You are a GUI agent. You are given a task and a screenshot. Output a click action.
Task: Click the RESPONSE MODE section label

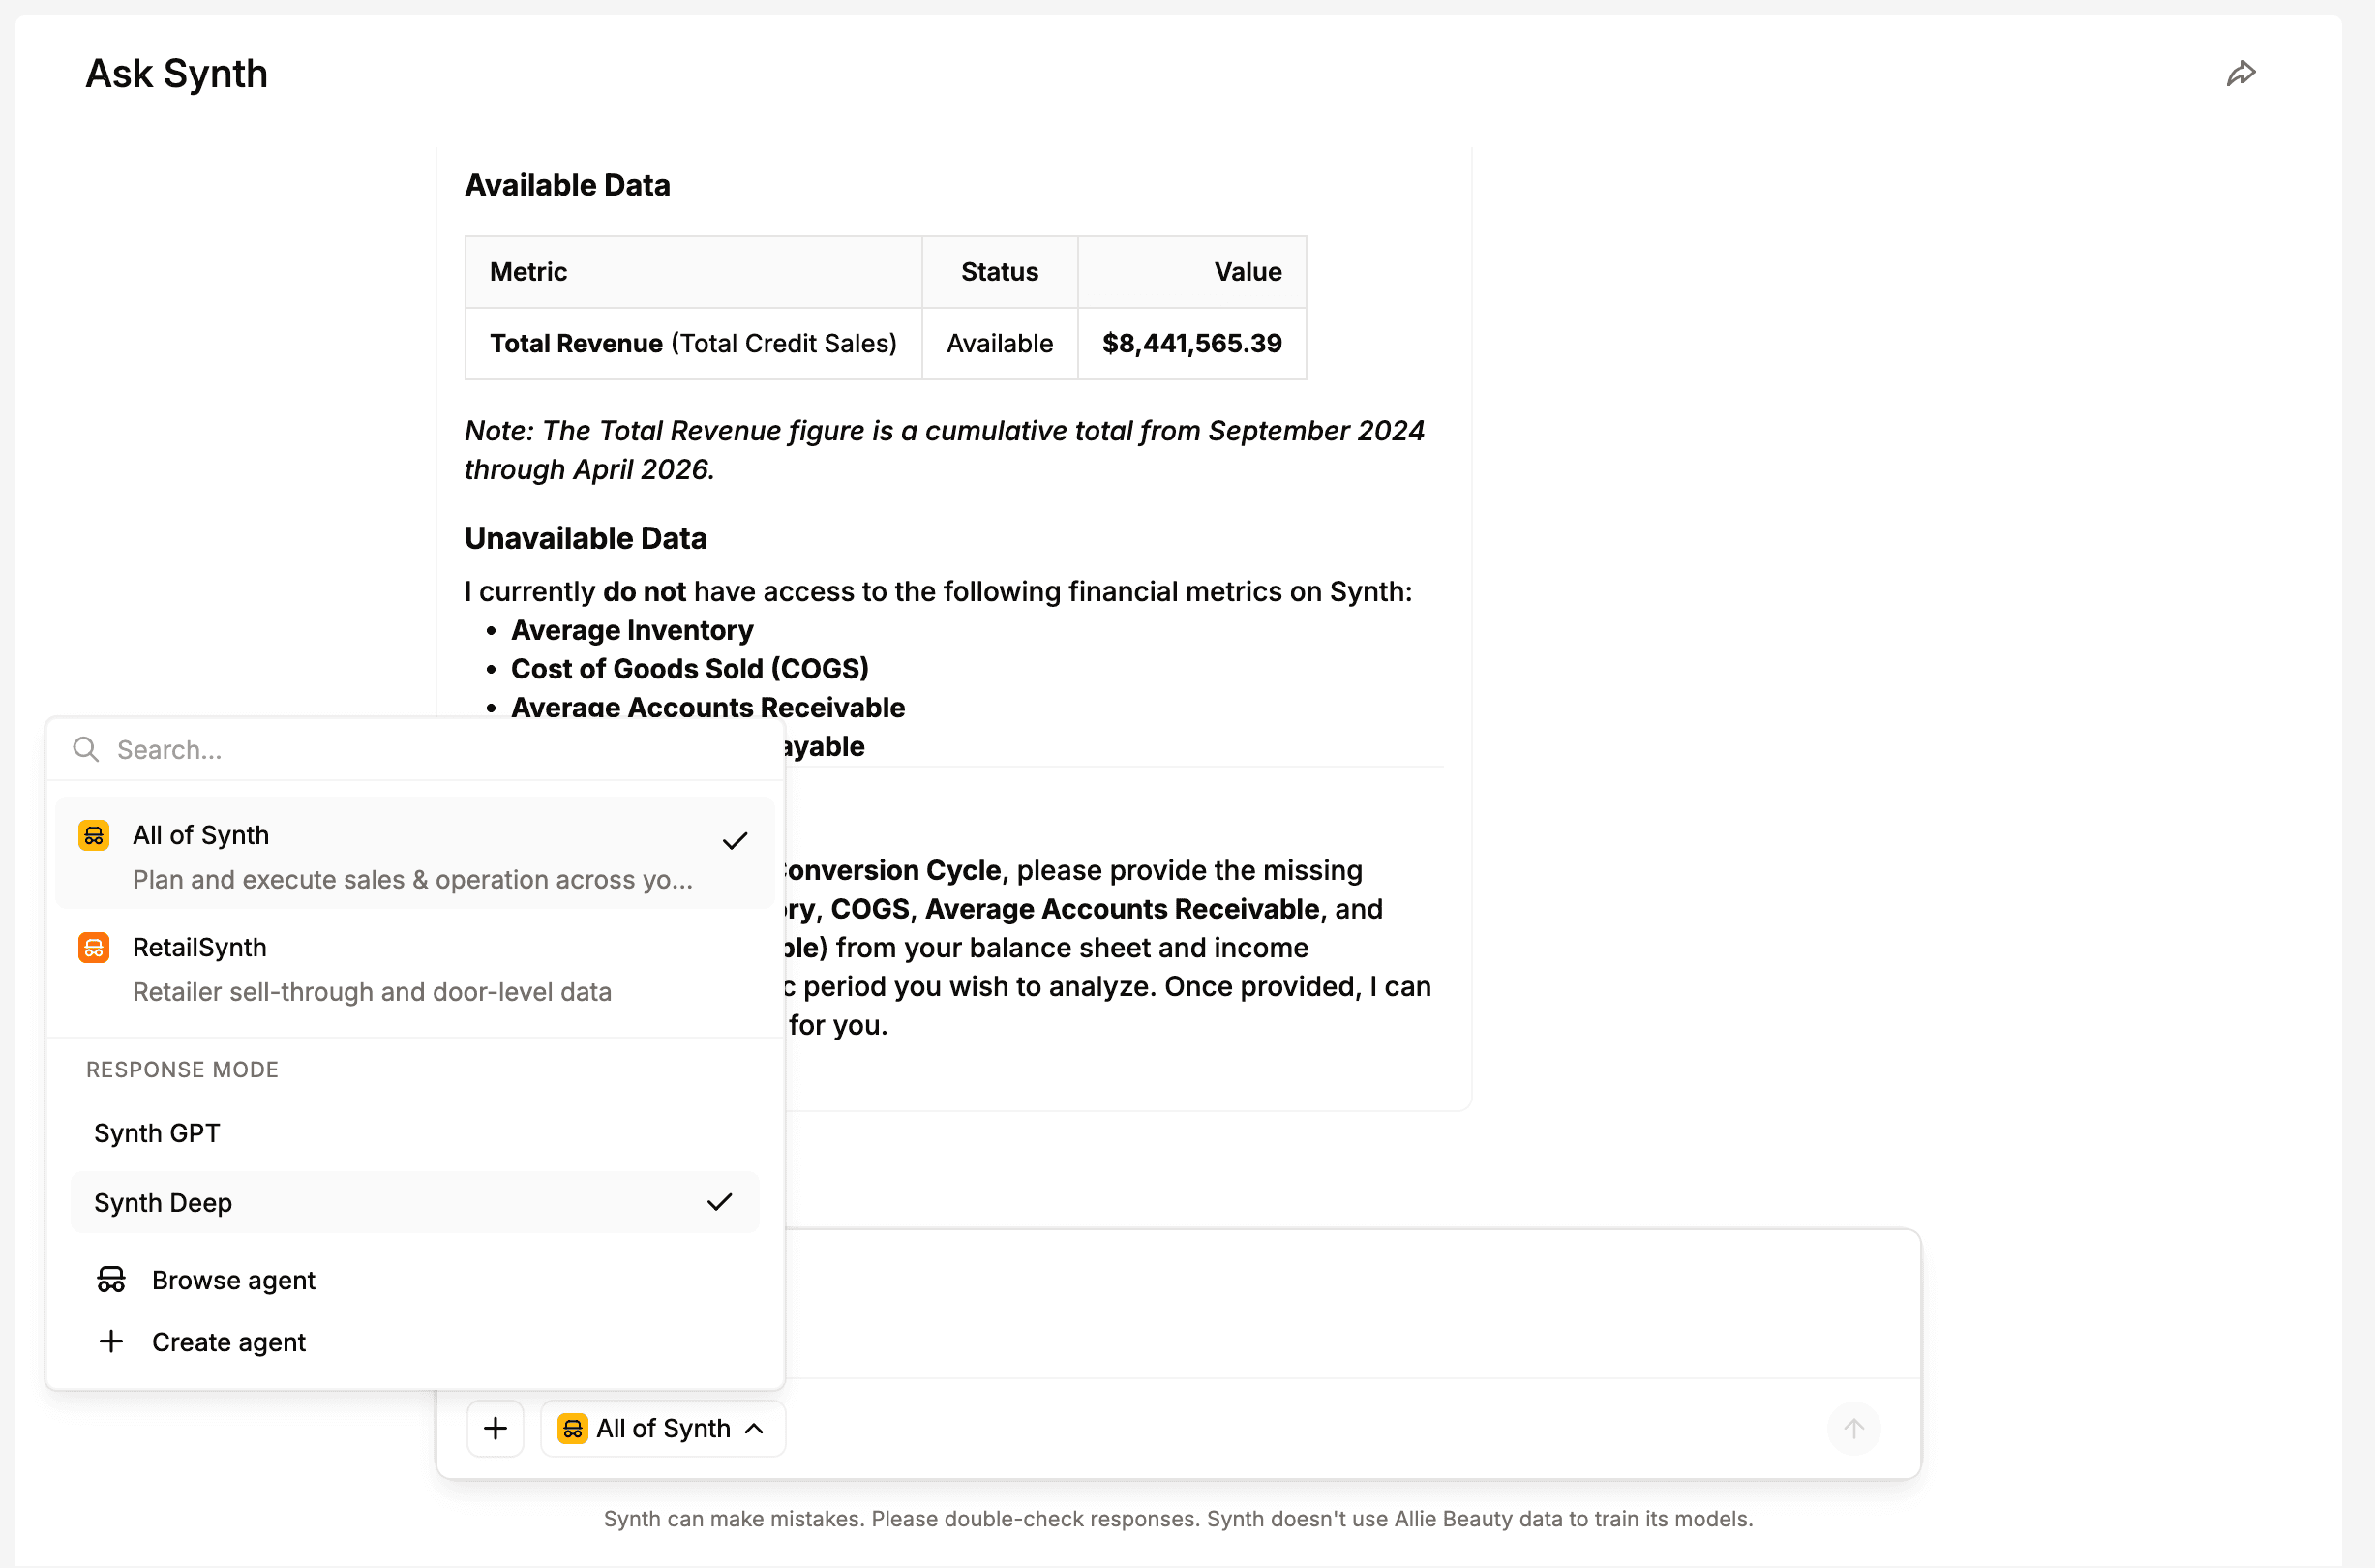click(182, 1069)
